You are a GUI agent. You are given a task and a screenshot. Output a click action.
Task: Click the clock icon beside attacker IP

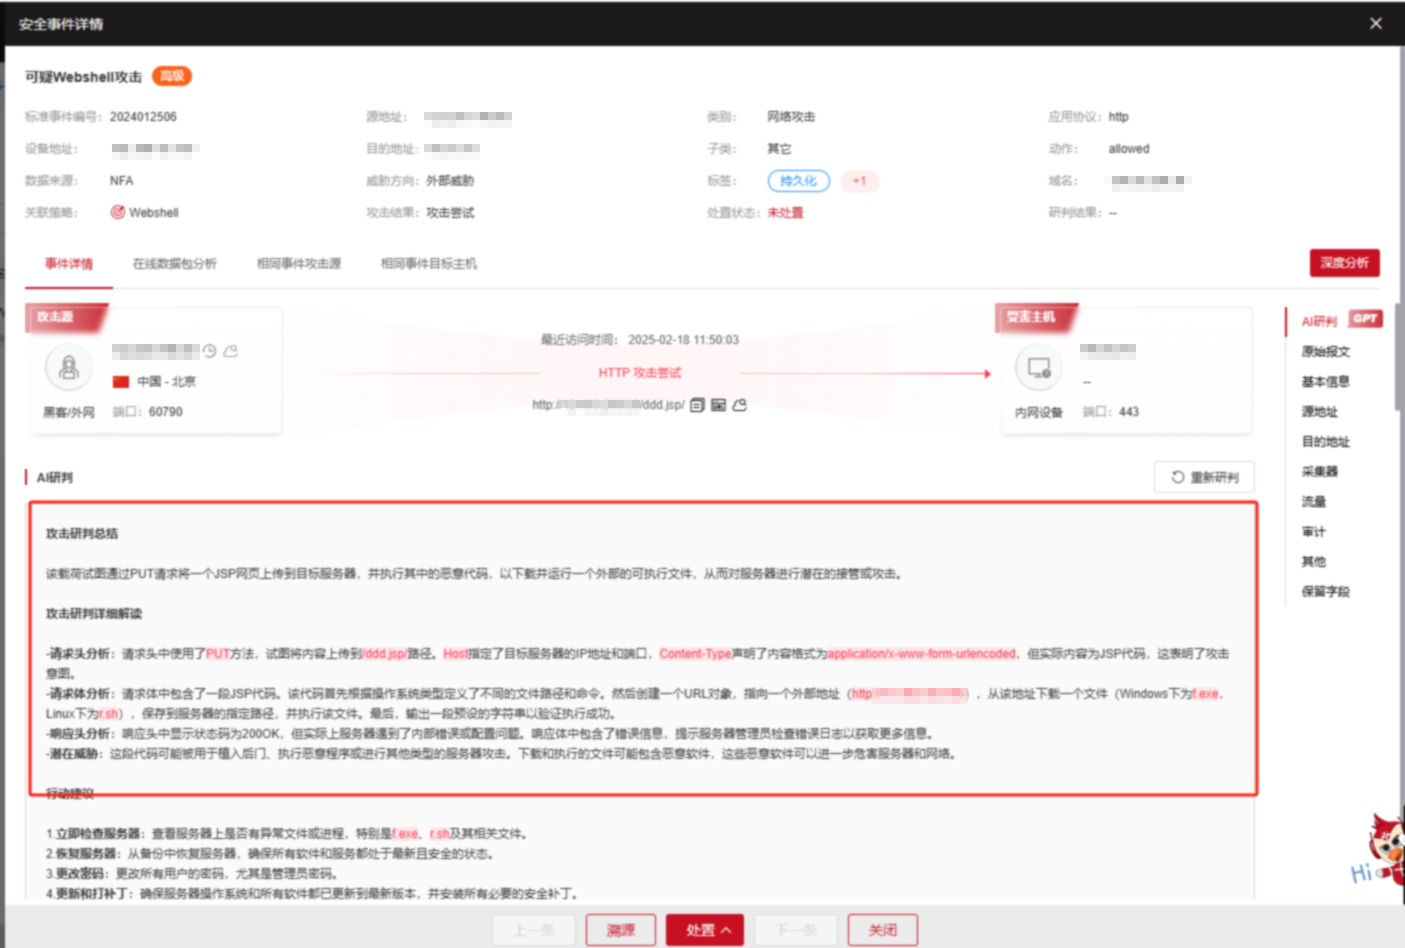209,351
